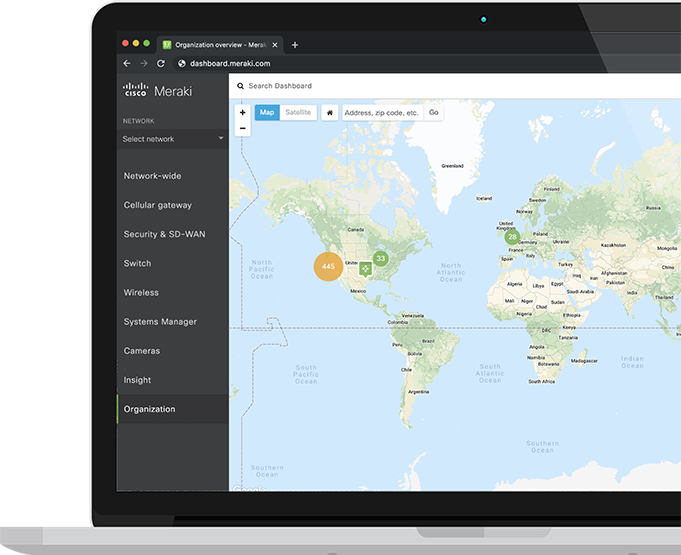The height and width of the screenshot is (555, 681).
Task: Click the Address, zip code field
Action: click(x=383, y=112)
